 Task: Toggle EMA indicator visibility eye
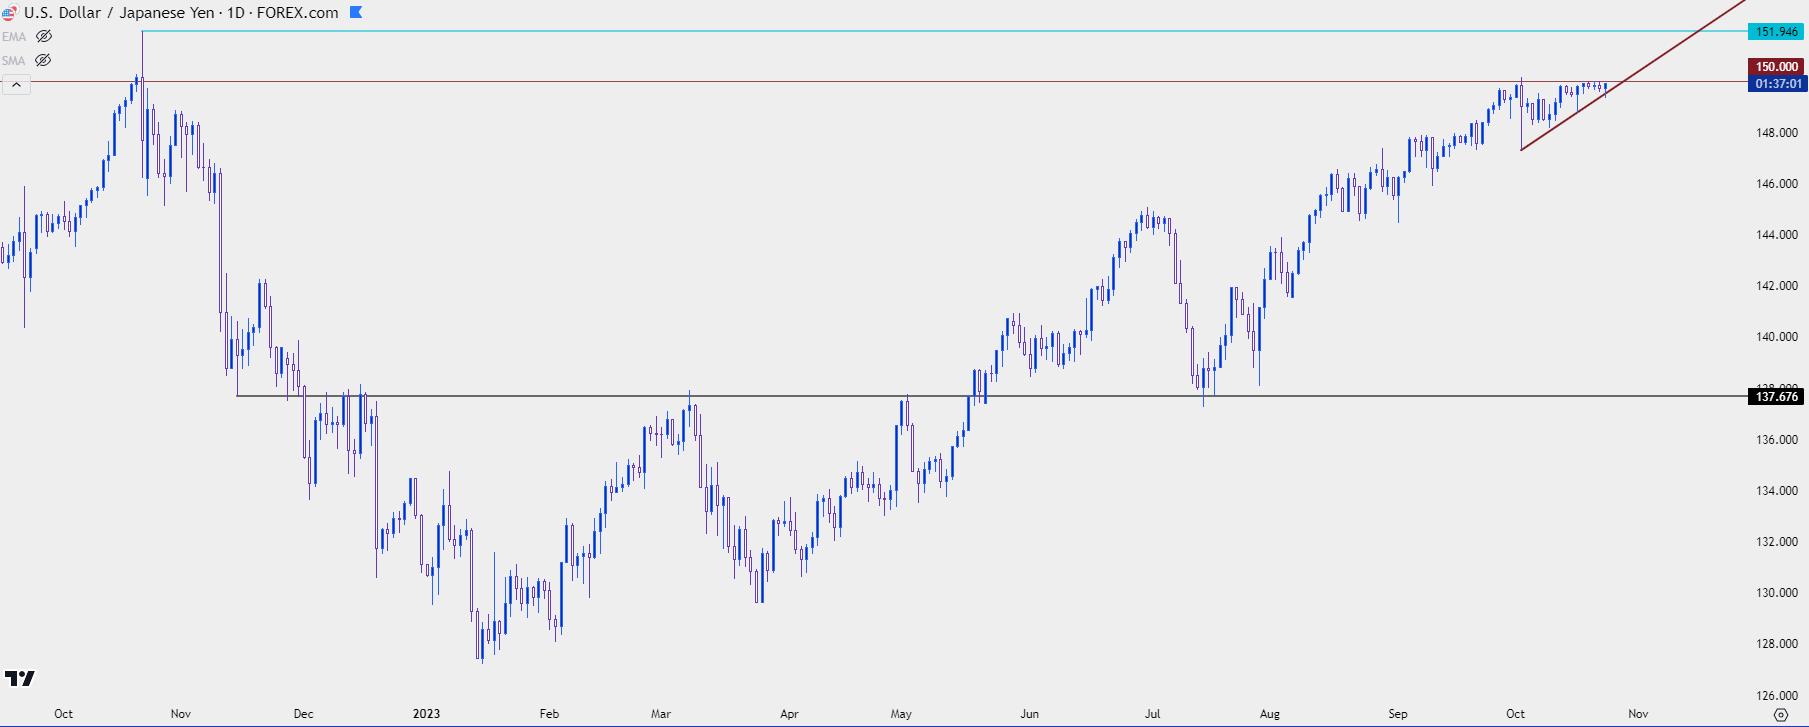click(x=43, y=36)
